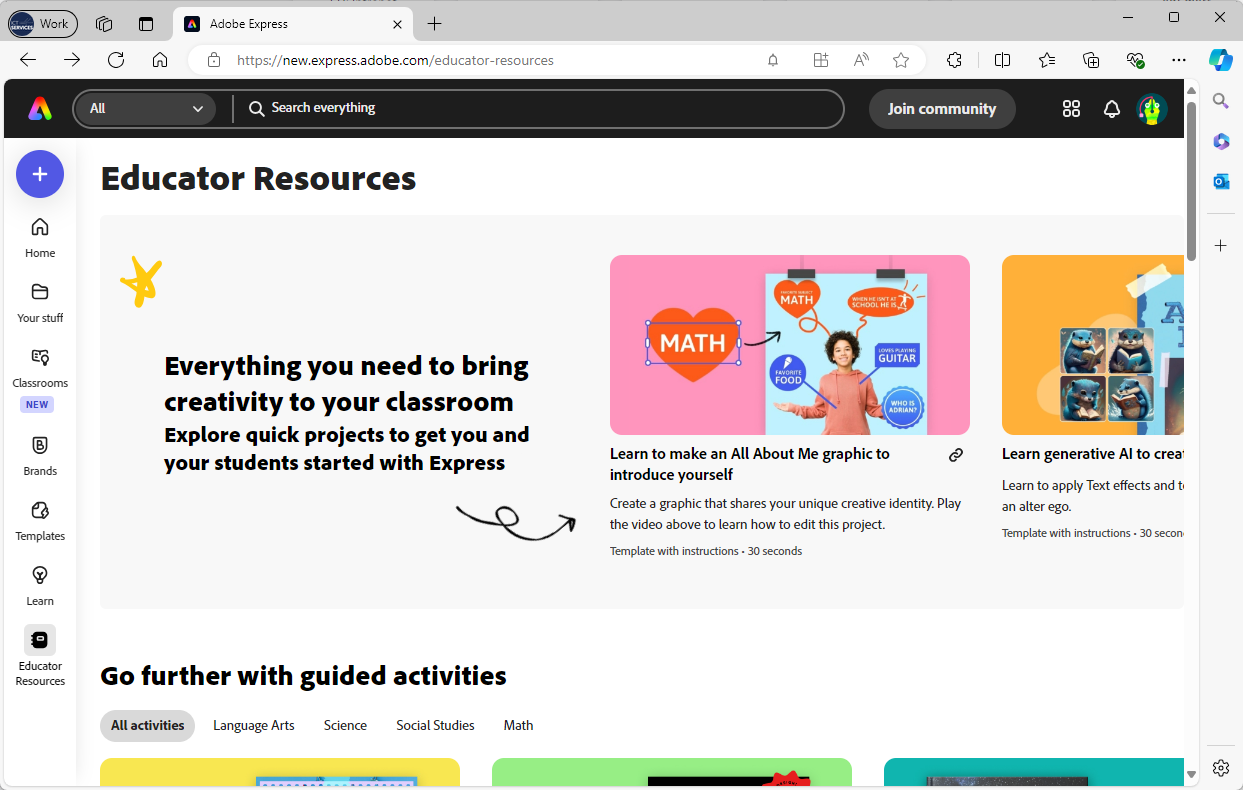The image size is (1243, 790).
Task: Open the favorites list icon
Action: coord(1047,60)
